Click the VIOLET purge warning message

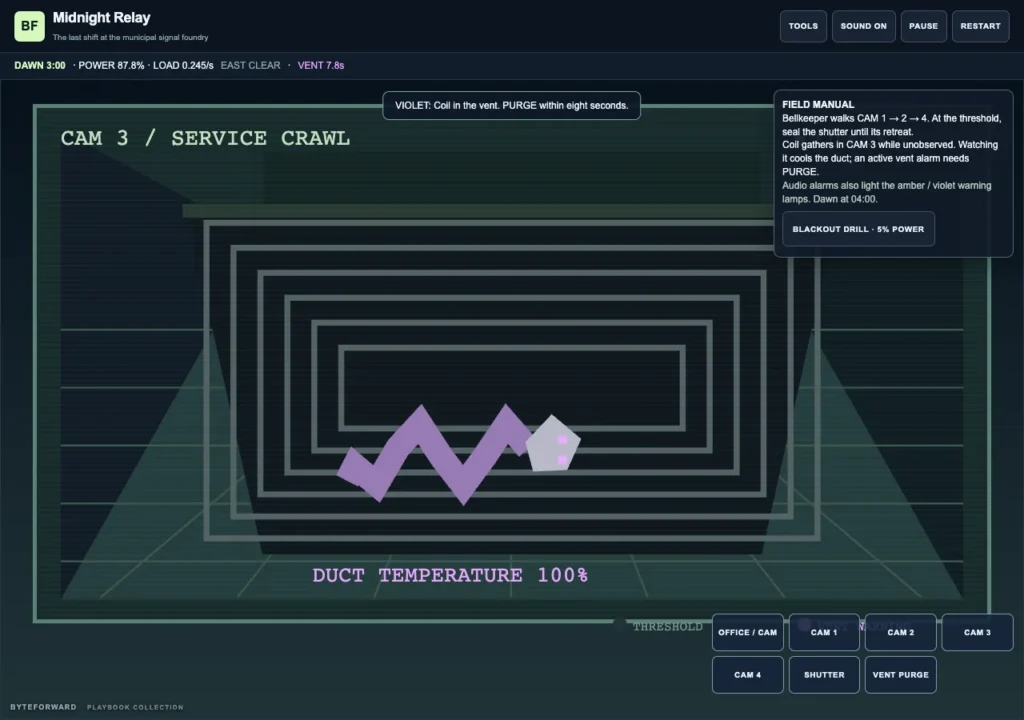point(511,106)
